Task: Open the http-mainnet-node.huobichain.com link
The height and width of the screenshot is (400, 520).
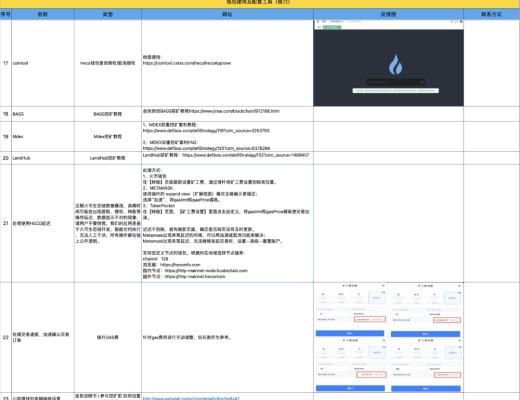Action: (206, 271)
